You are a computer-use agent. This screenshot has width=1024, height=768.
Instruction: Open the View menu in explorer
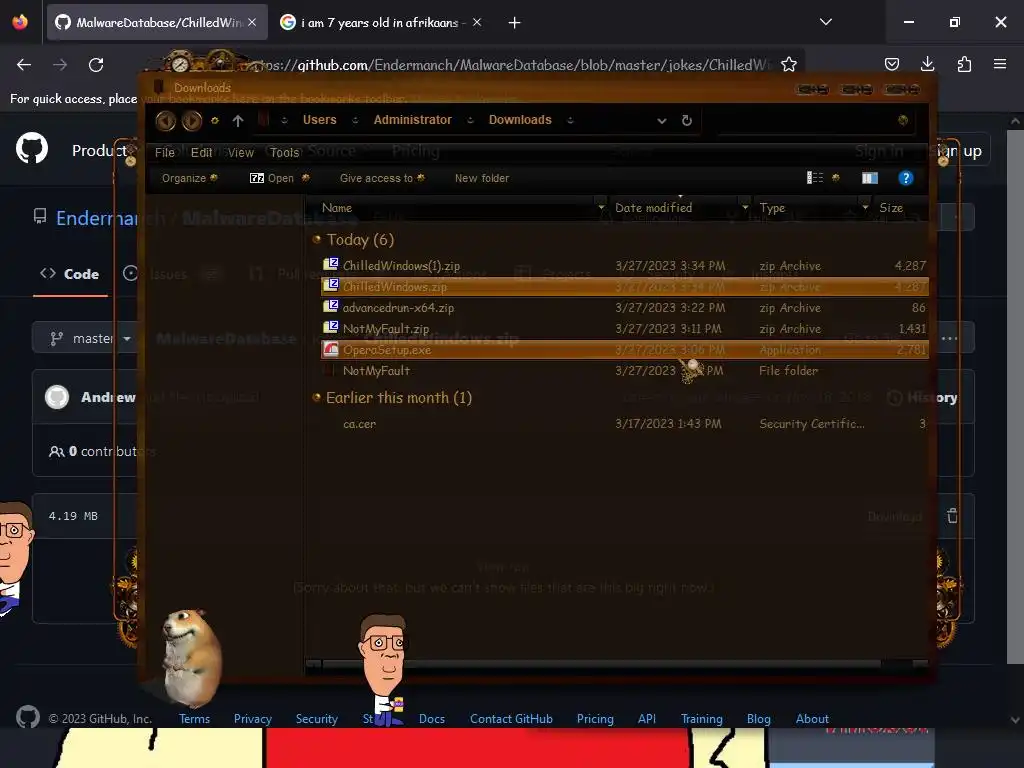click(x=240, y=152)
